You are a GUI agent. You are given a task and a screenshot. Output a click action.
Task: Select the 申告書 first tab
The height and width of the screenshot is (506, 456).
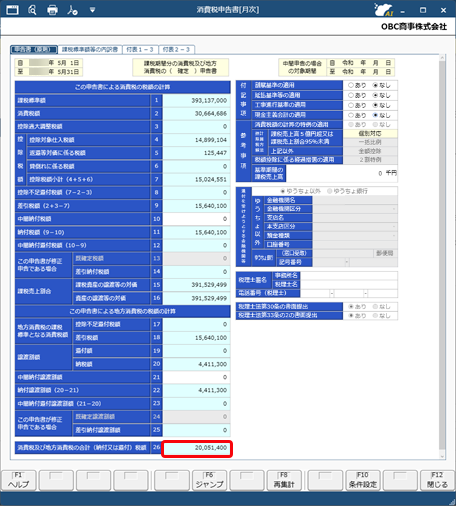point(34,49)
